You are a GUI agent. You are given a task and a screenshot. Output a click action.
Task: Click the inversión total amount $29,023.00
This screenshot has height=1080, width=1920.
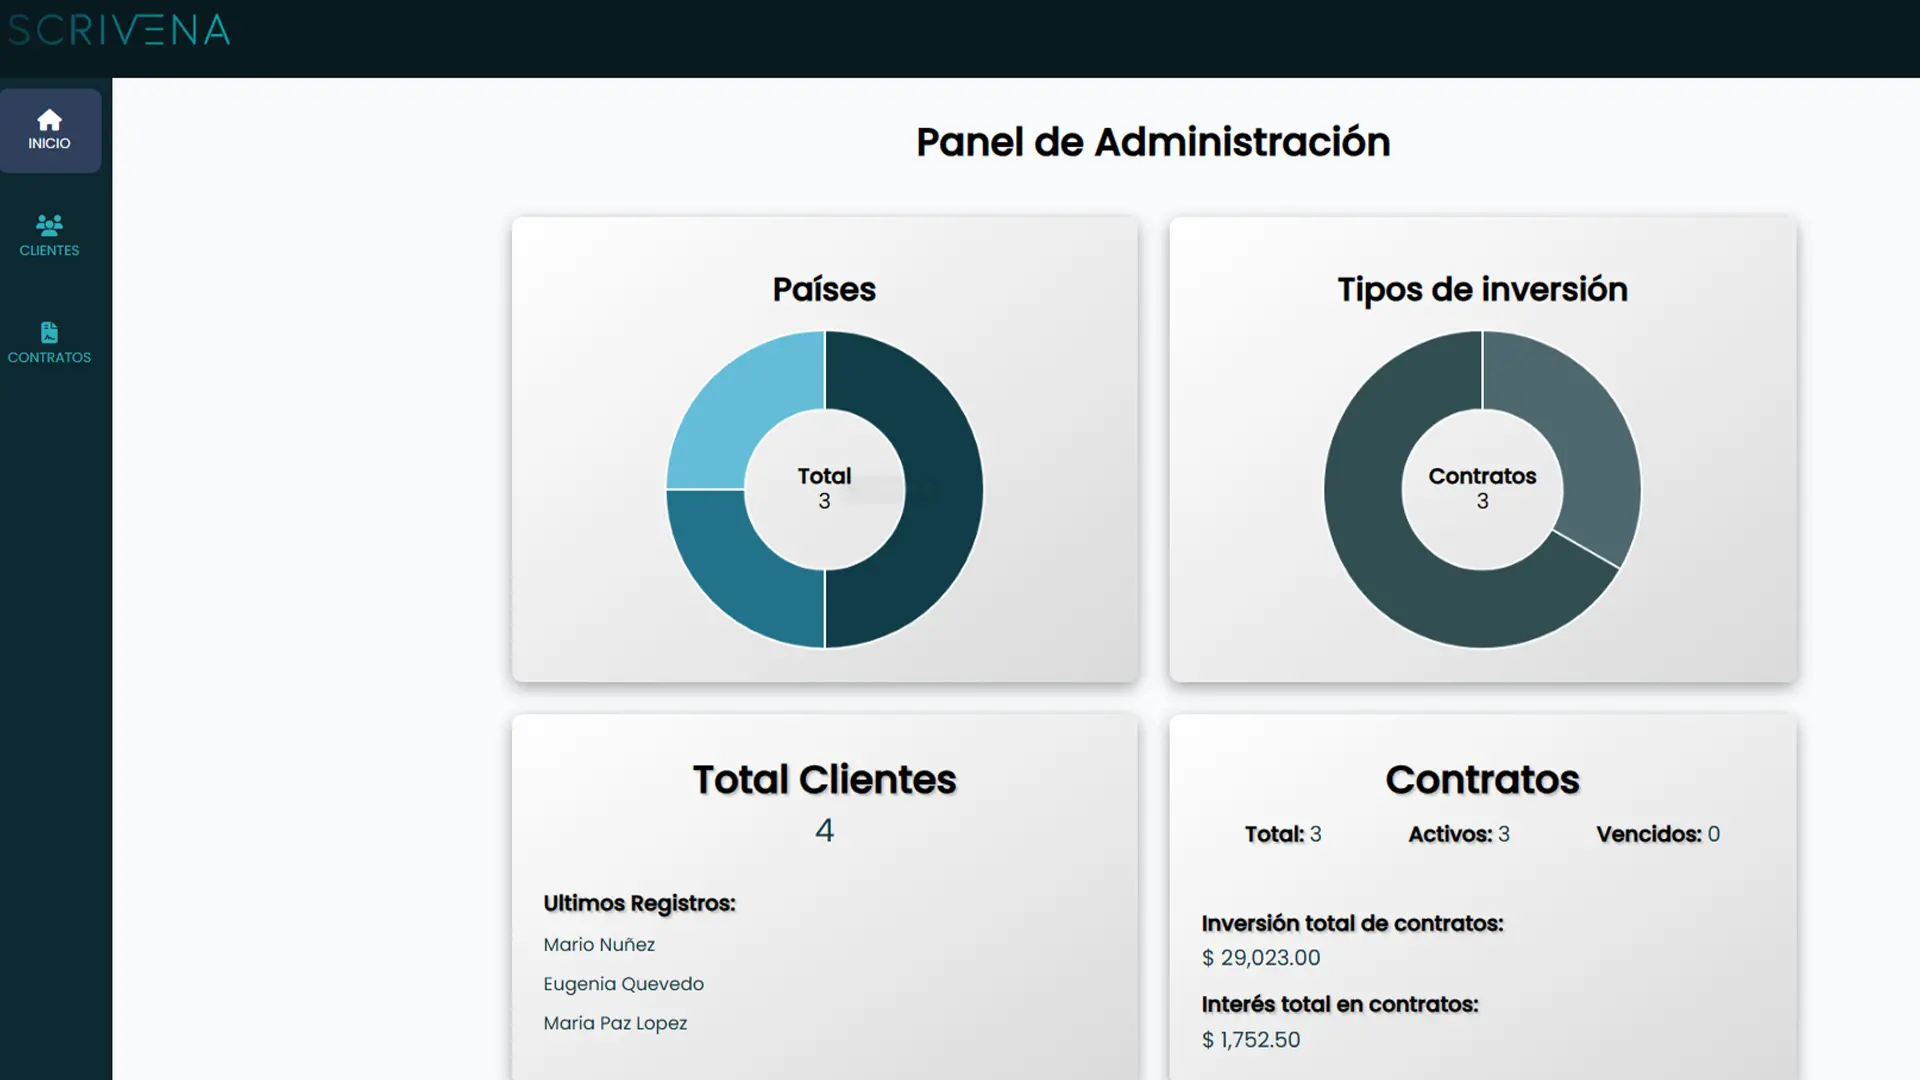pos(1260,958)
